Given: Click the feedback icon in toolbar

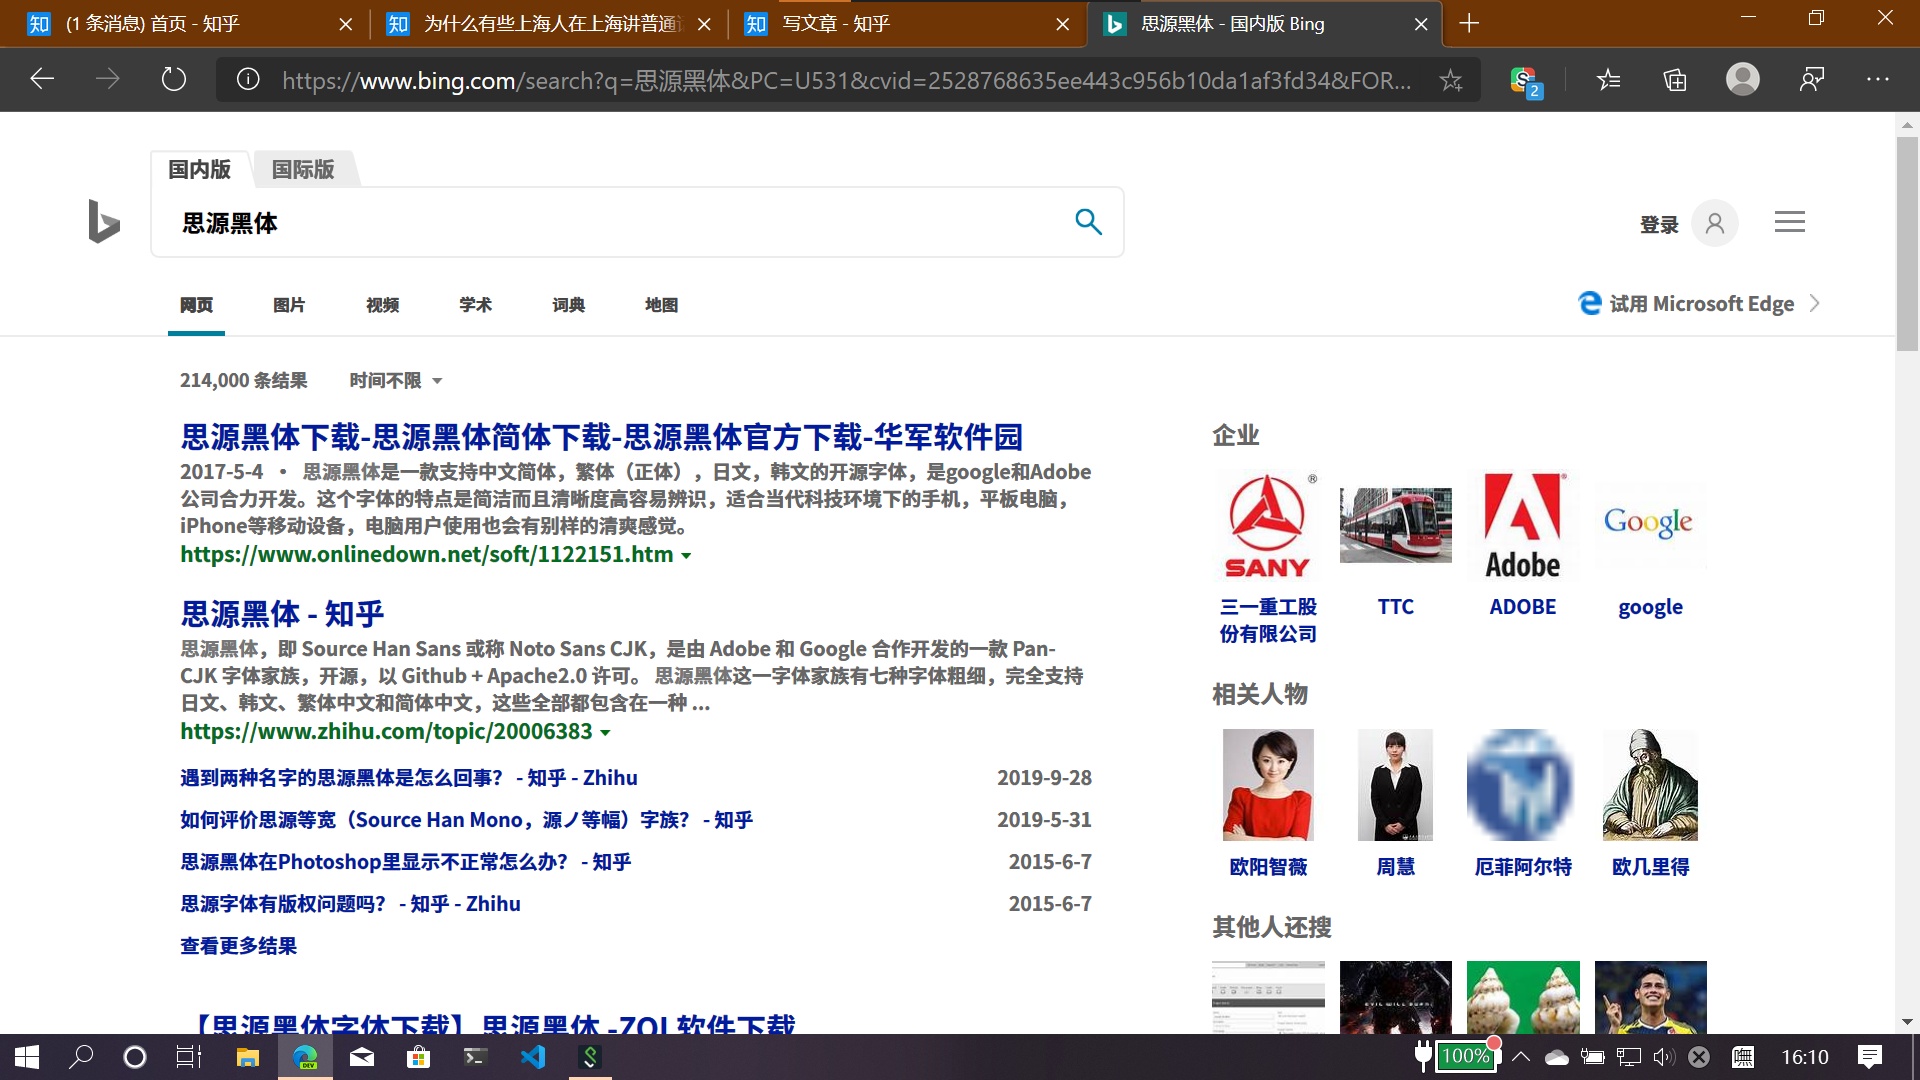Looking at the screenshot, I should point(1811,79).
